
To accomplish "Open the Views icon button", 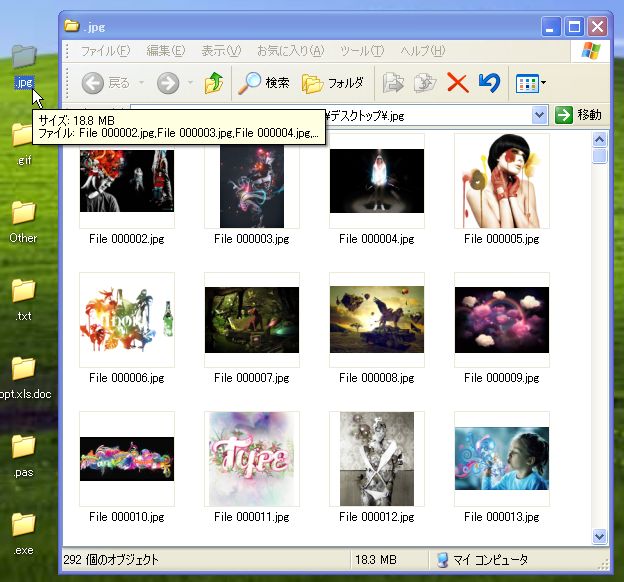I will tap(527, 84).
